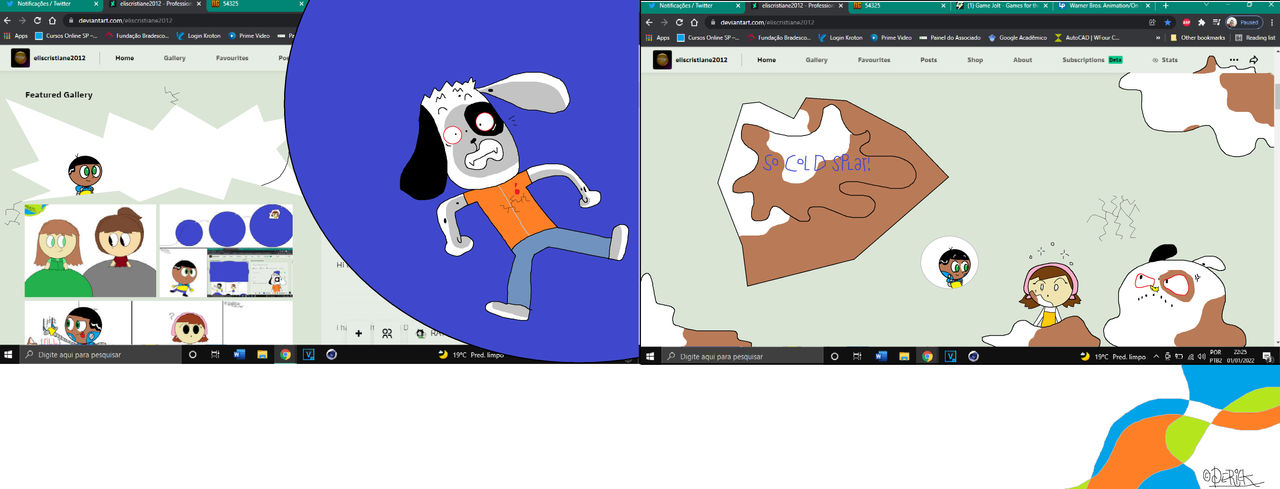Open Chrome on right taskbar
This screenshot has width=1280, height=489.
pos(927,355)
